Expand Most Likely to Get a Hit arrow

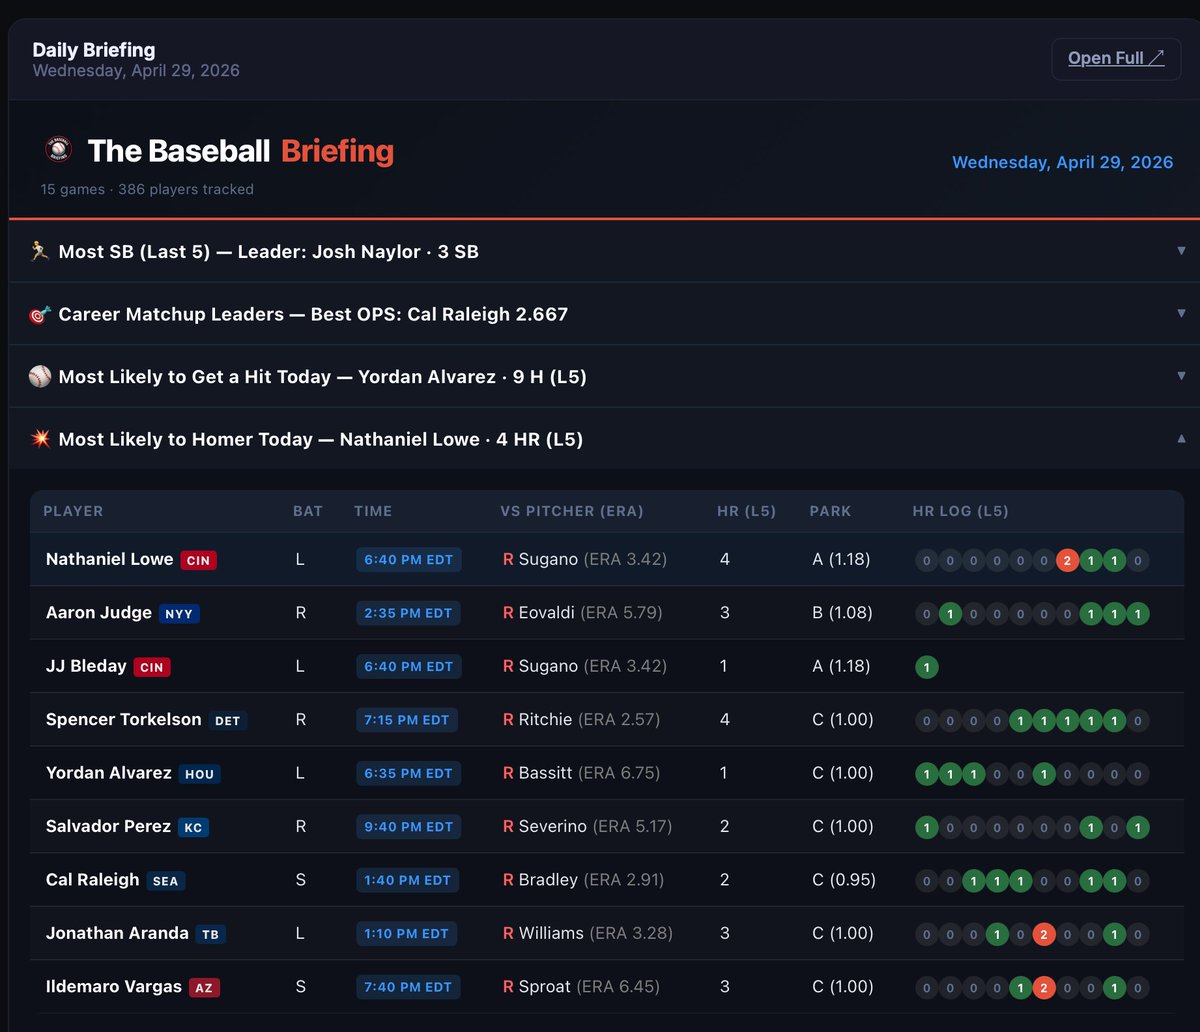coord(1181,376)
